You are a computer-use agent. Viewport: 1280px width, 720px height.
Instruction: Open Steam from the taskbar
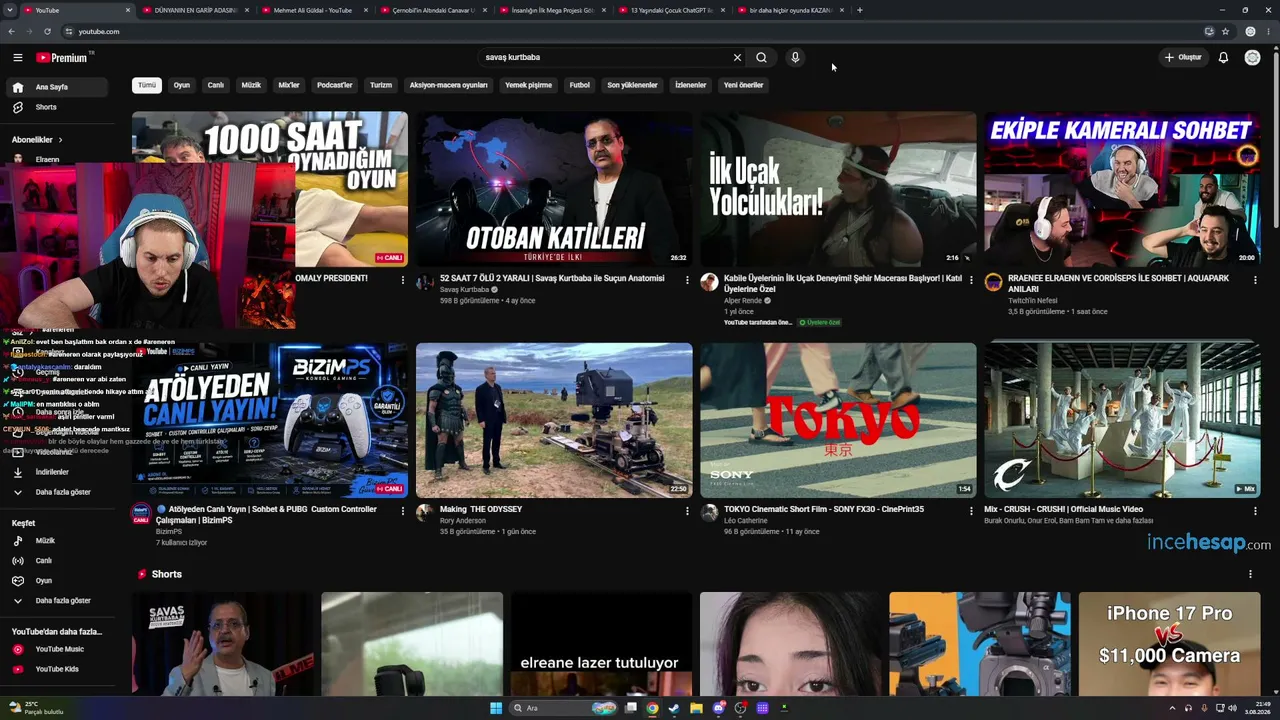pos(674,708)
